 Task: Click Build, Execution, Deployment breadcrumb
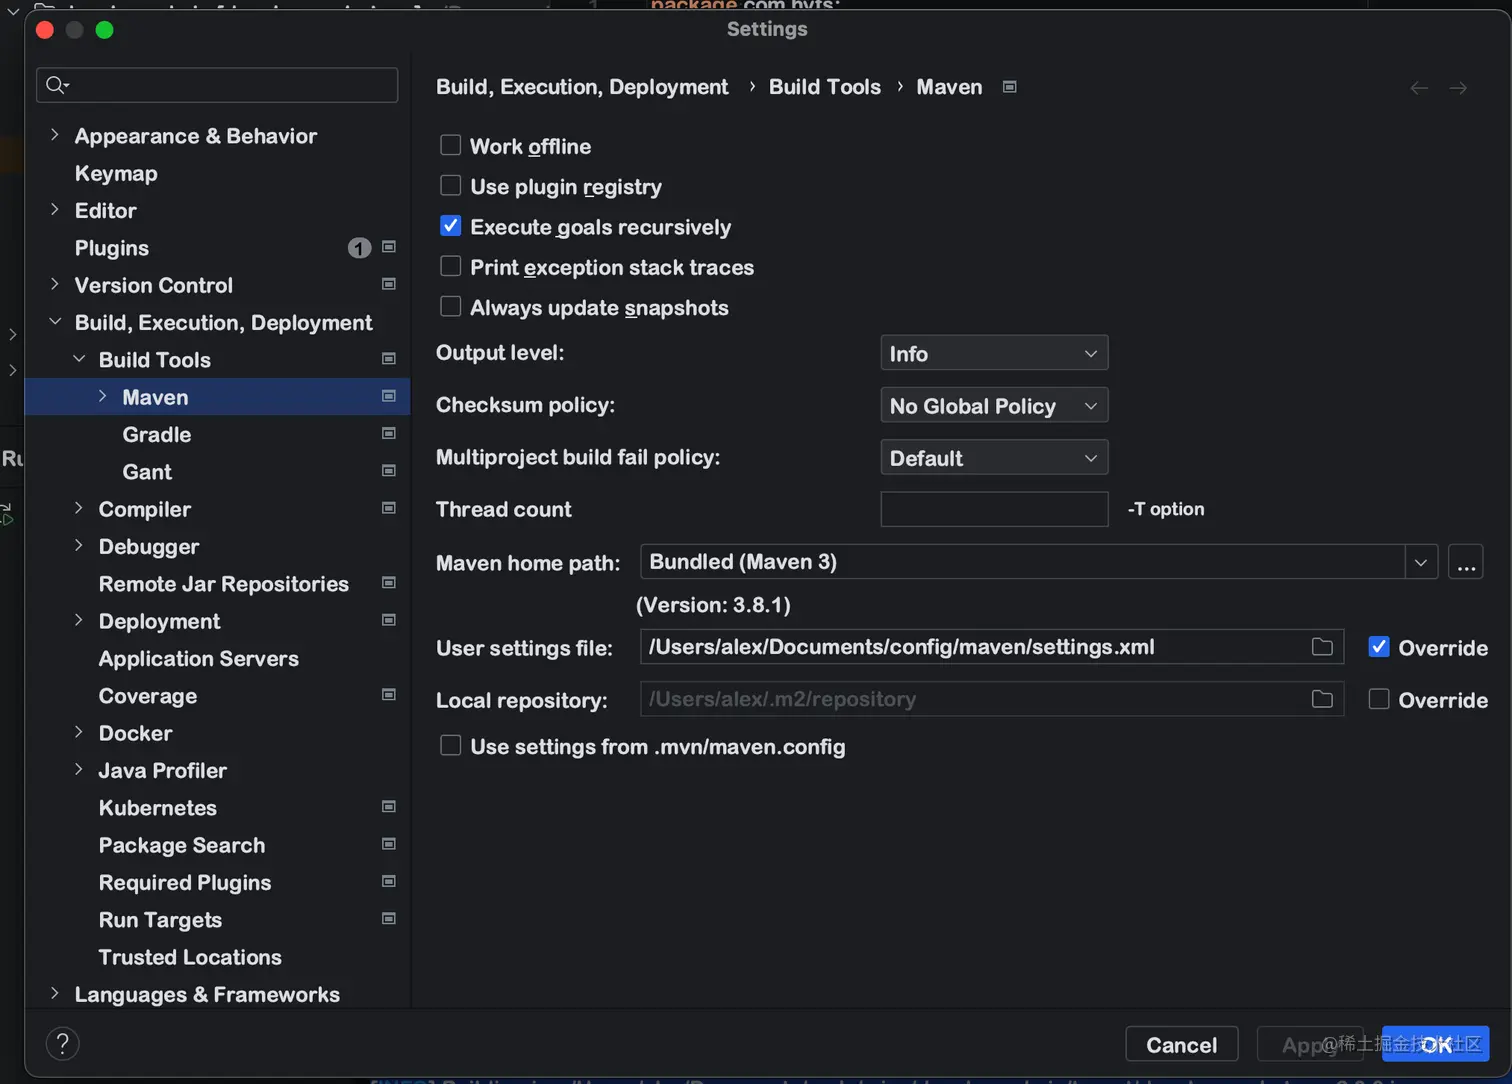click(582, 87)
